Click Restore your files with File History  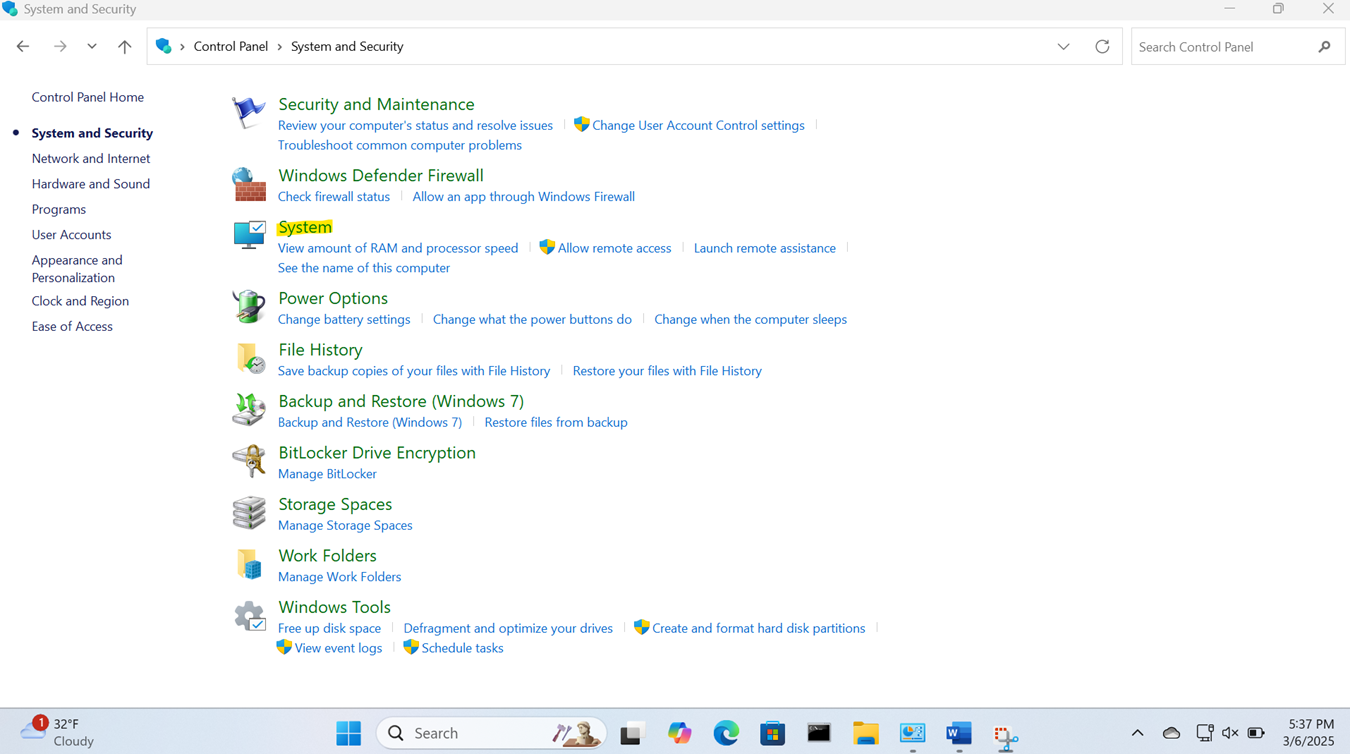[667, 371]
